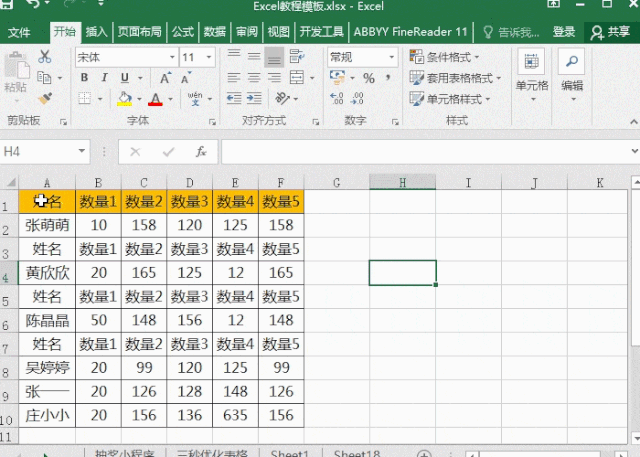The image size is (640, 457).
Task: Increase font size with large A icon
Action: coord(165,78)
